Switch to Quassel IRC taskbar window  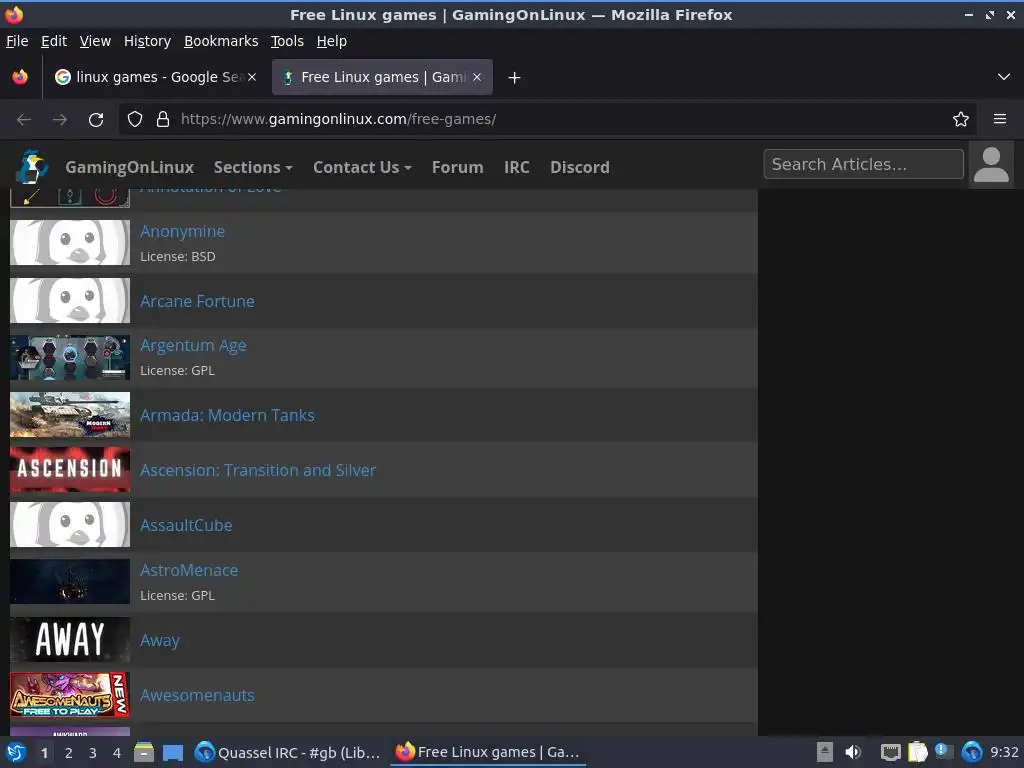point(288,752)
